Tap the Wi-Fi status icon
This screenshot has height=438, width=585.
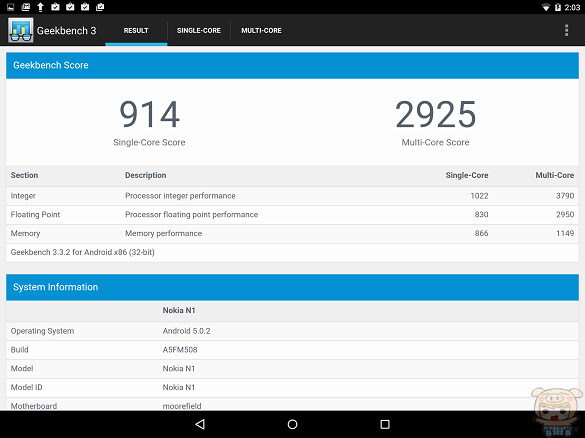(x=546, y=7)
